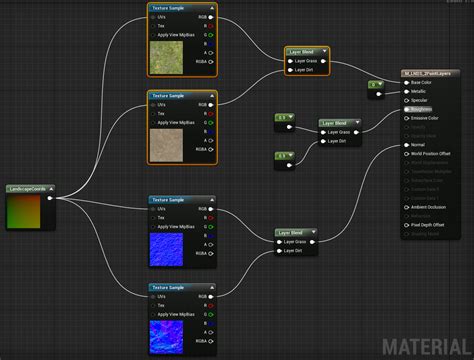The width and height of the screenshot is (474, 360).
Task: Click the Base Color input pin
Action: pyautogui.click(x=406, y=82)
